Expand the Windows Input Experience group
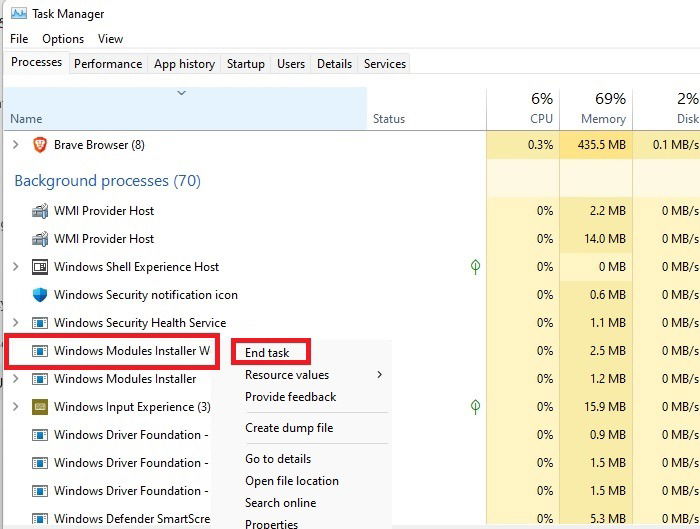Screen dimensions: 700x529 16,407
